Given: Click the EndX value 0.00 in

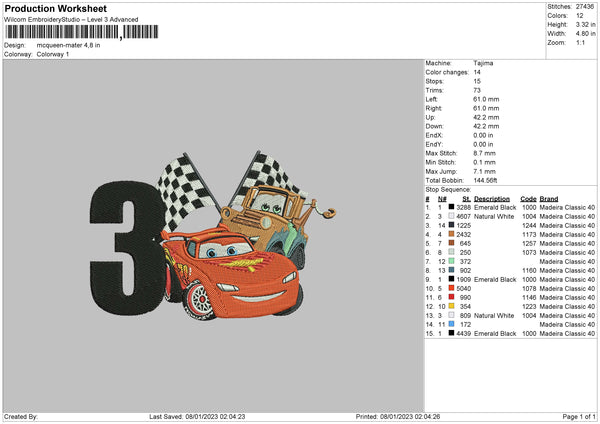Looking at the screenshot, I should coord(483,135).
